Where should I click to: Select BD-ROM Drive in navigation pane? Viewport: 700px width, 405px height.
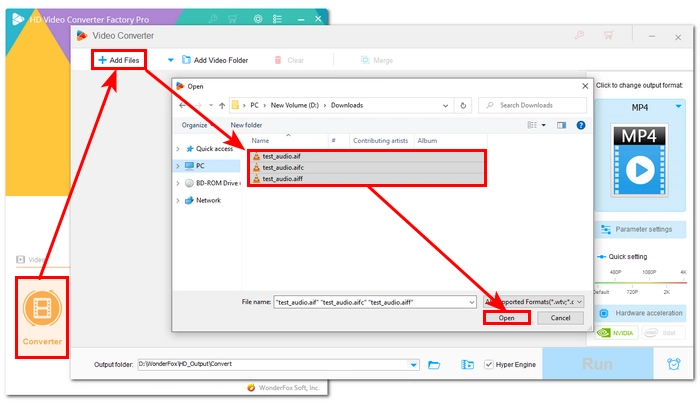coord(212,183)
